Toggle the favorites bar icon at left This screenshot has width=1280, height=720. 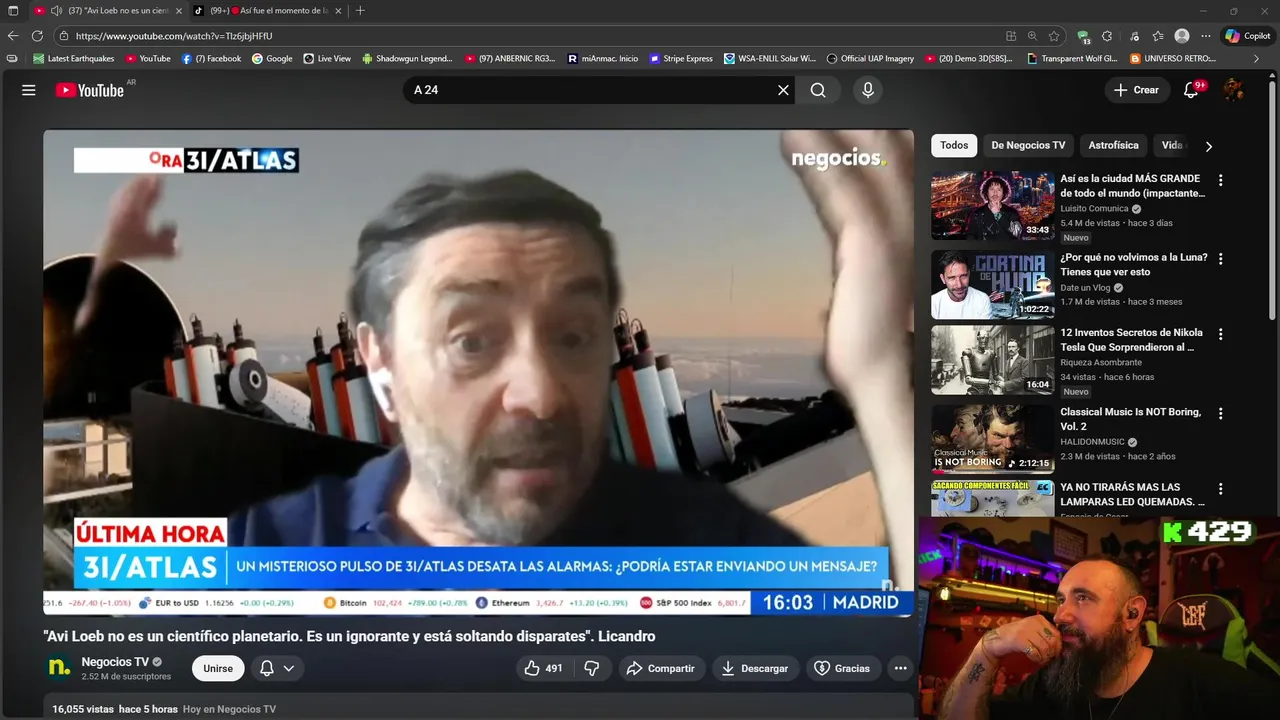pyautogui.click(x=12, y=59)
